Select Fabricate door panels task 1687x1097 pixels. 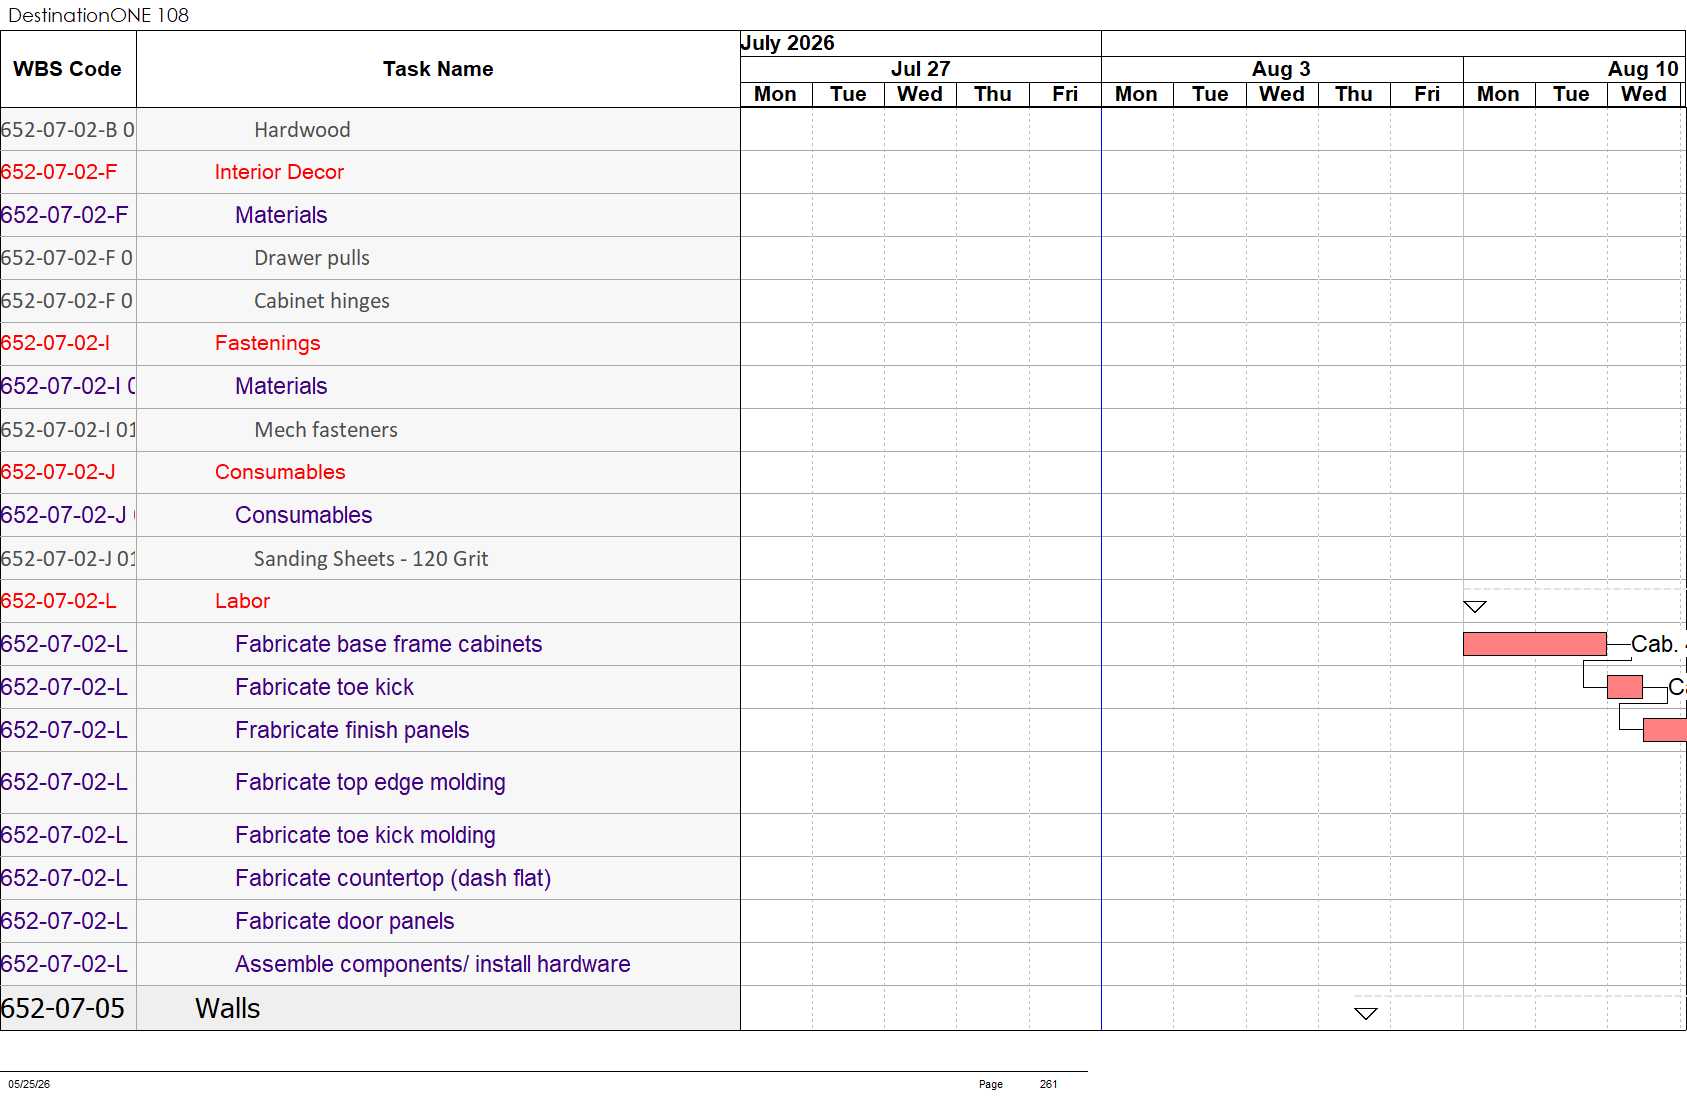coord(345,921)
